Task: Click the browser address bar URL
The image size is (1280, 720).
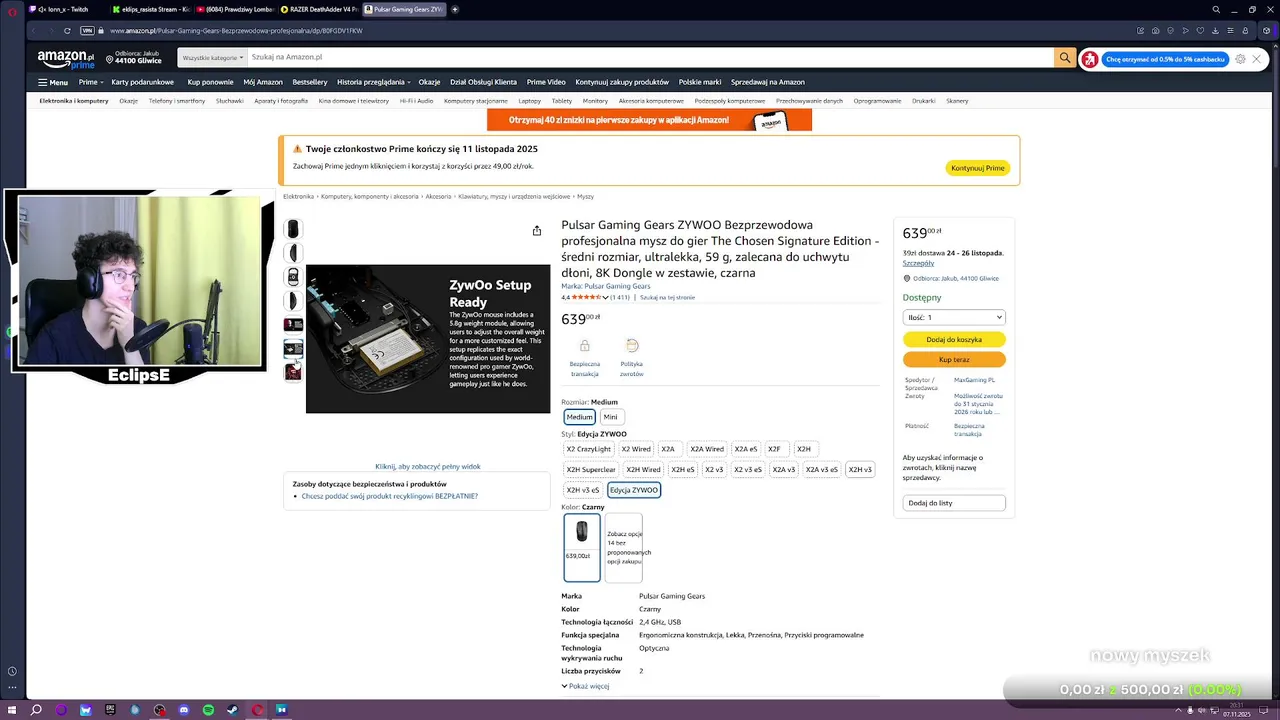Action: click(236, 31)
